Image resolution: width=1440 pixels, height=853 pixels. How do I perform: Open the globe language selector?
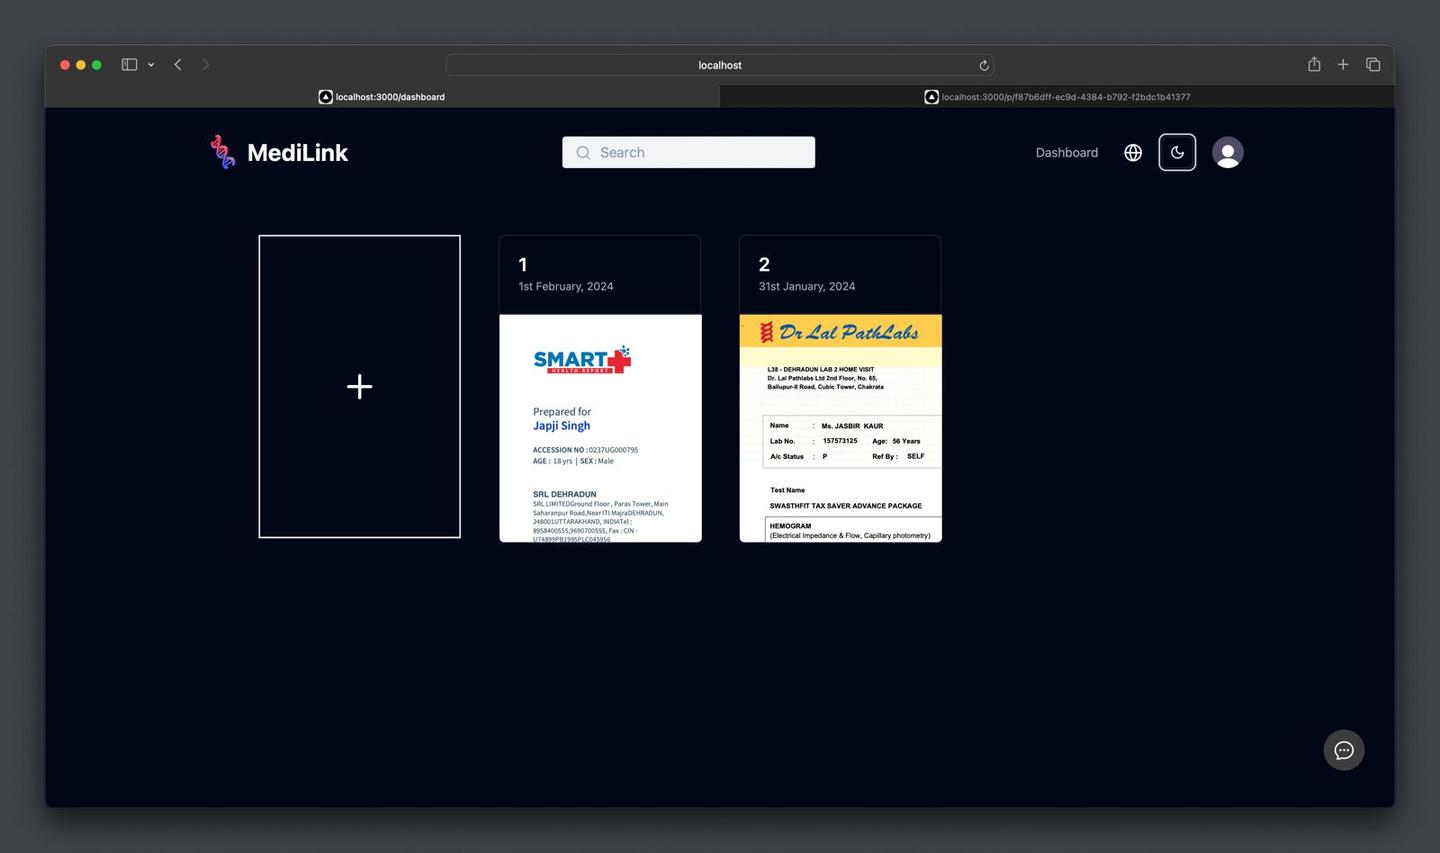(1133, 153)
